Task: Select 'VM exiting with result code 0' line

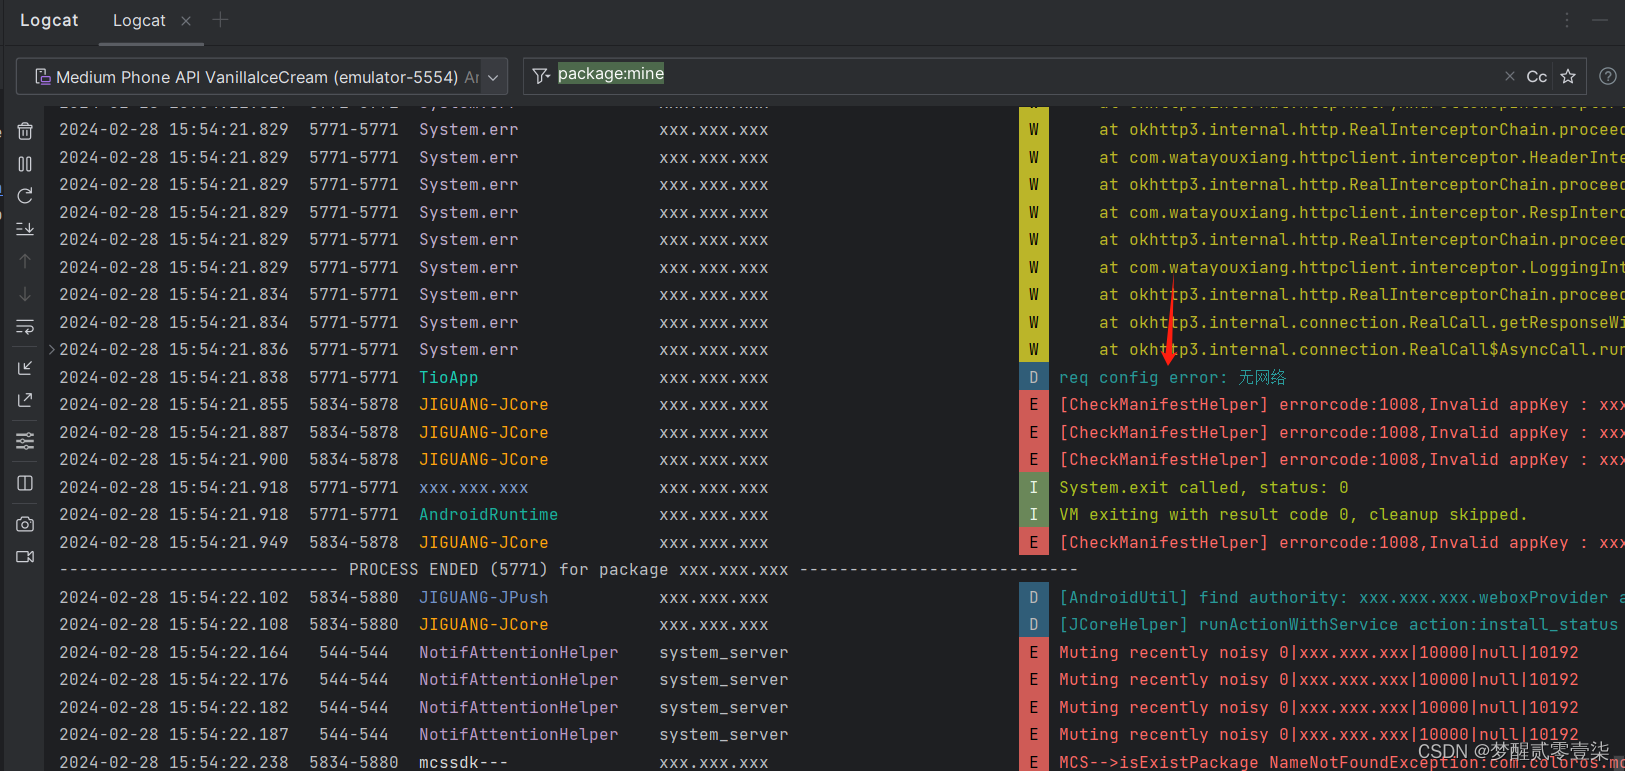Action: point(1293,514)
